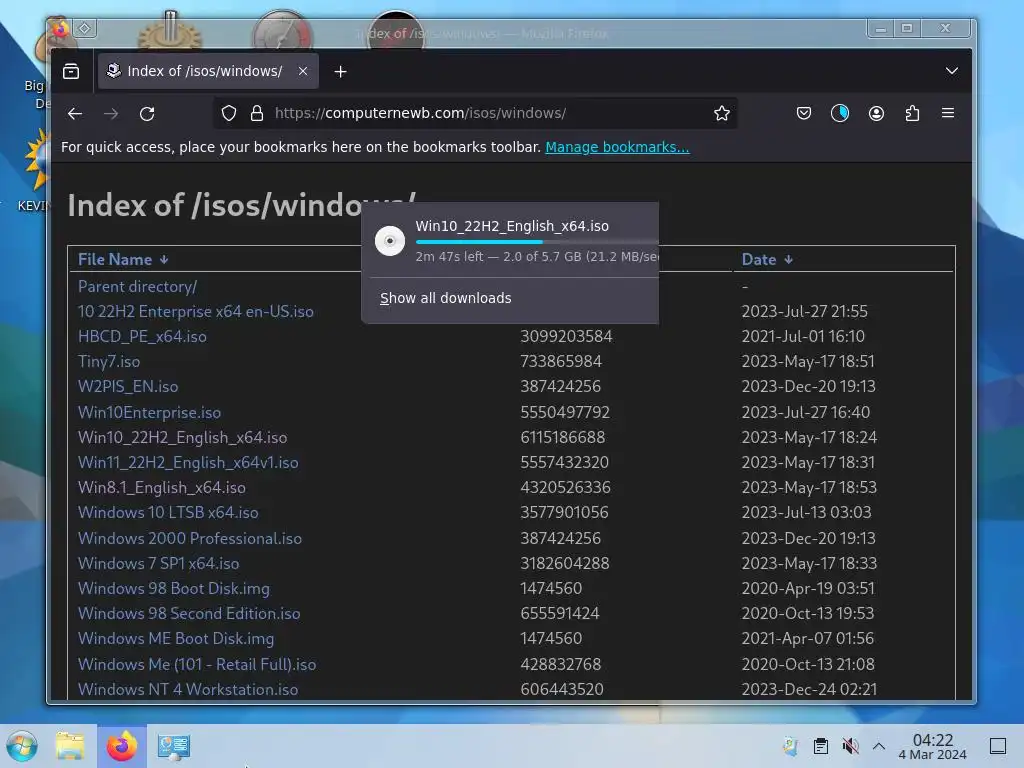Click file size 6115186688
The width and height of the screenshot is (1024, 768).
[x=562, y=438]
